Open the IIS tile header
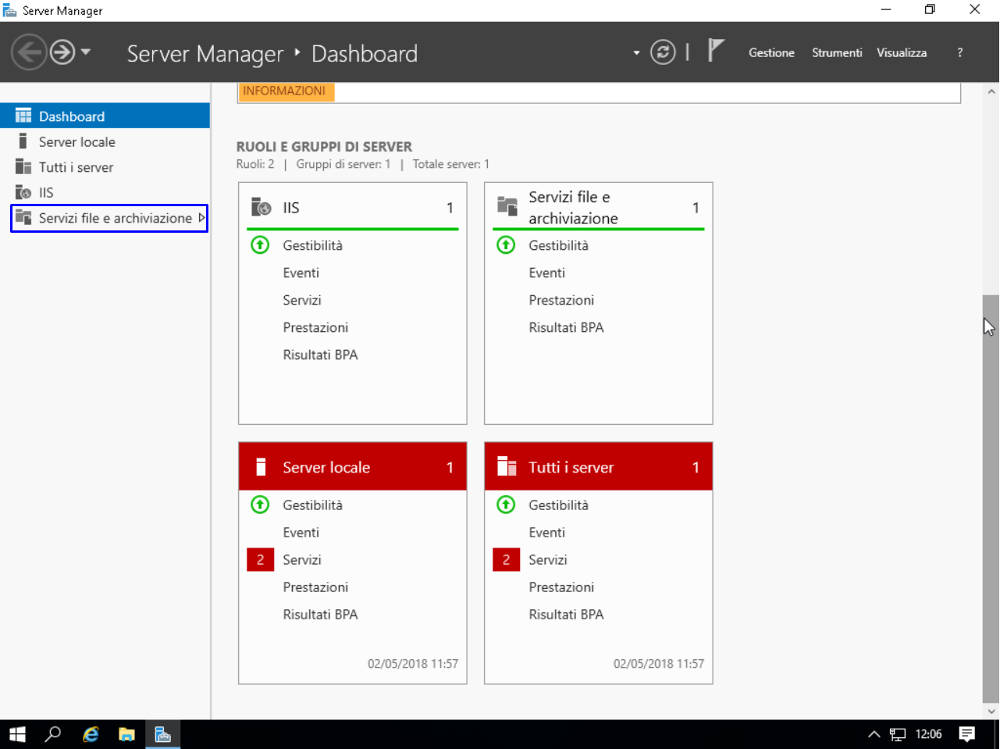This screenshot has height=749, width=1000. [353, 207]
